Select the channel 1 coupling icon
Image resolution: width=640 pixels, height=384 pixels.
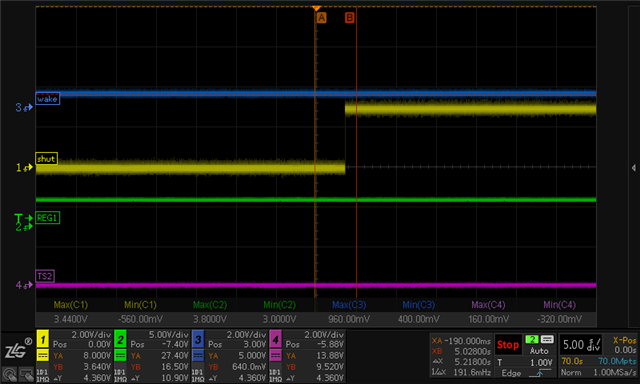(x=42, y=355)
